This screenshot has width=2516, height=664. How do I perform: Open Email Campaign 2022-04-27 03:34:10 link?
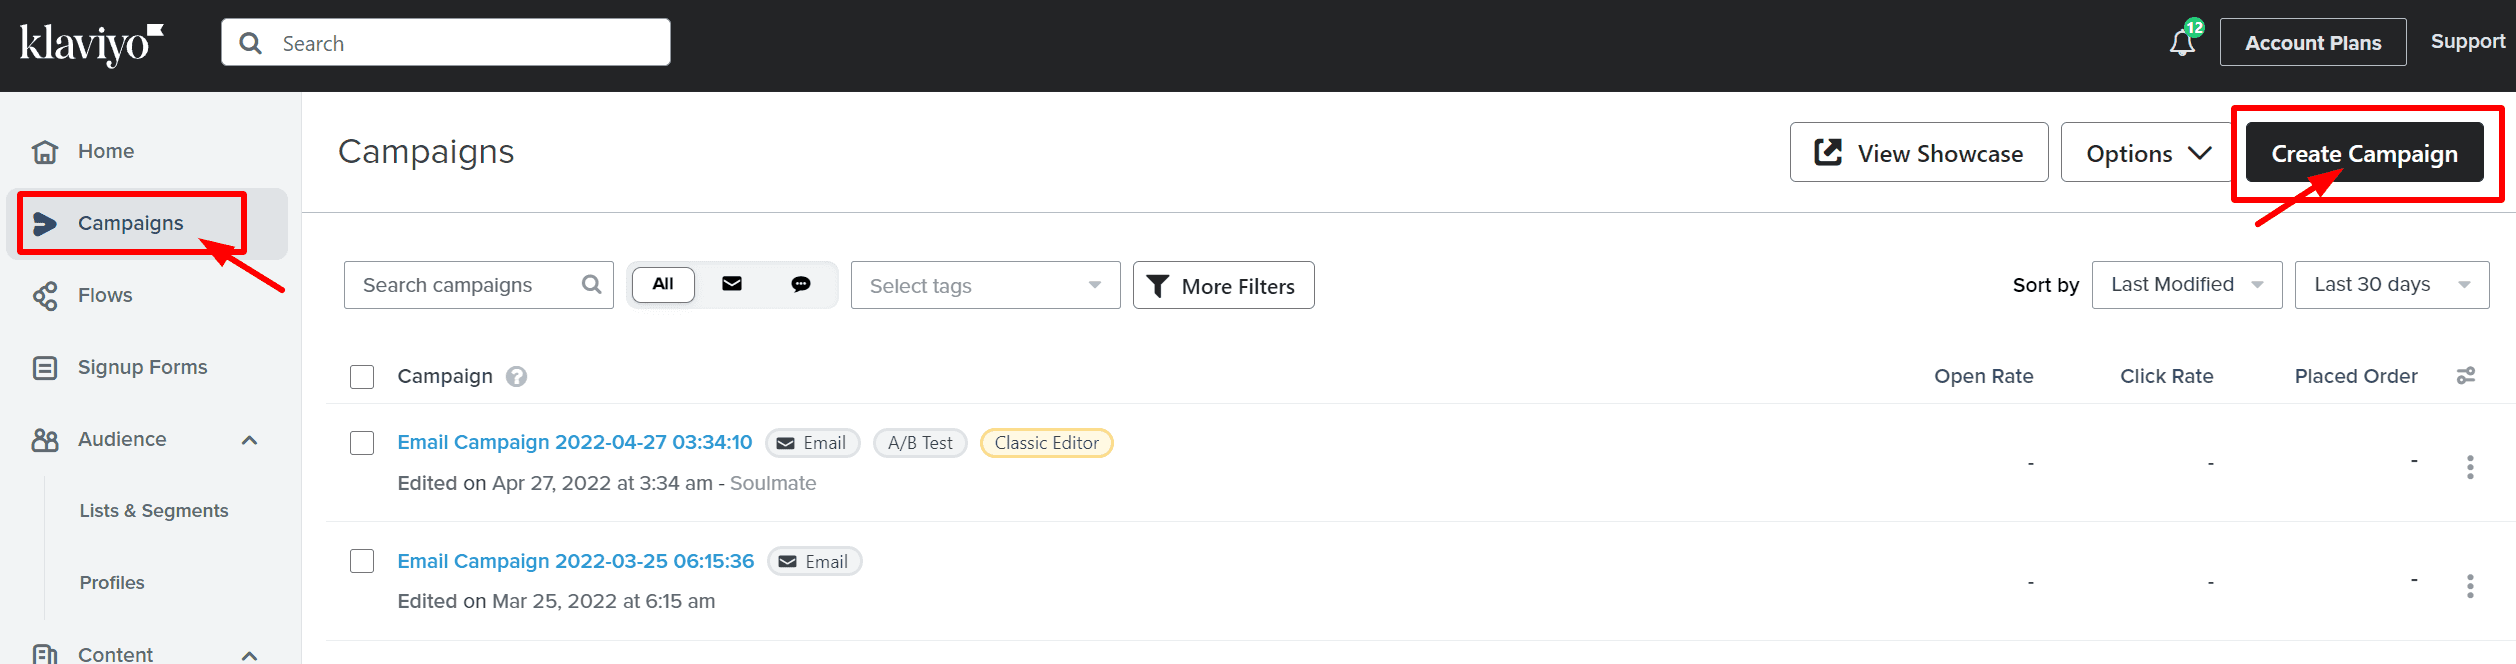[x=574, y=442]
